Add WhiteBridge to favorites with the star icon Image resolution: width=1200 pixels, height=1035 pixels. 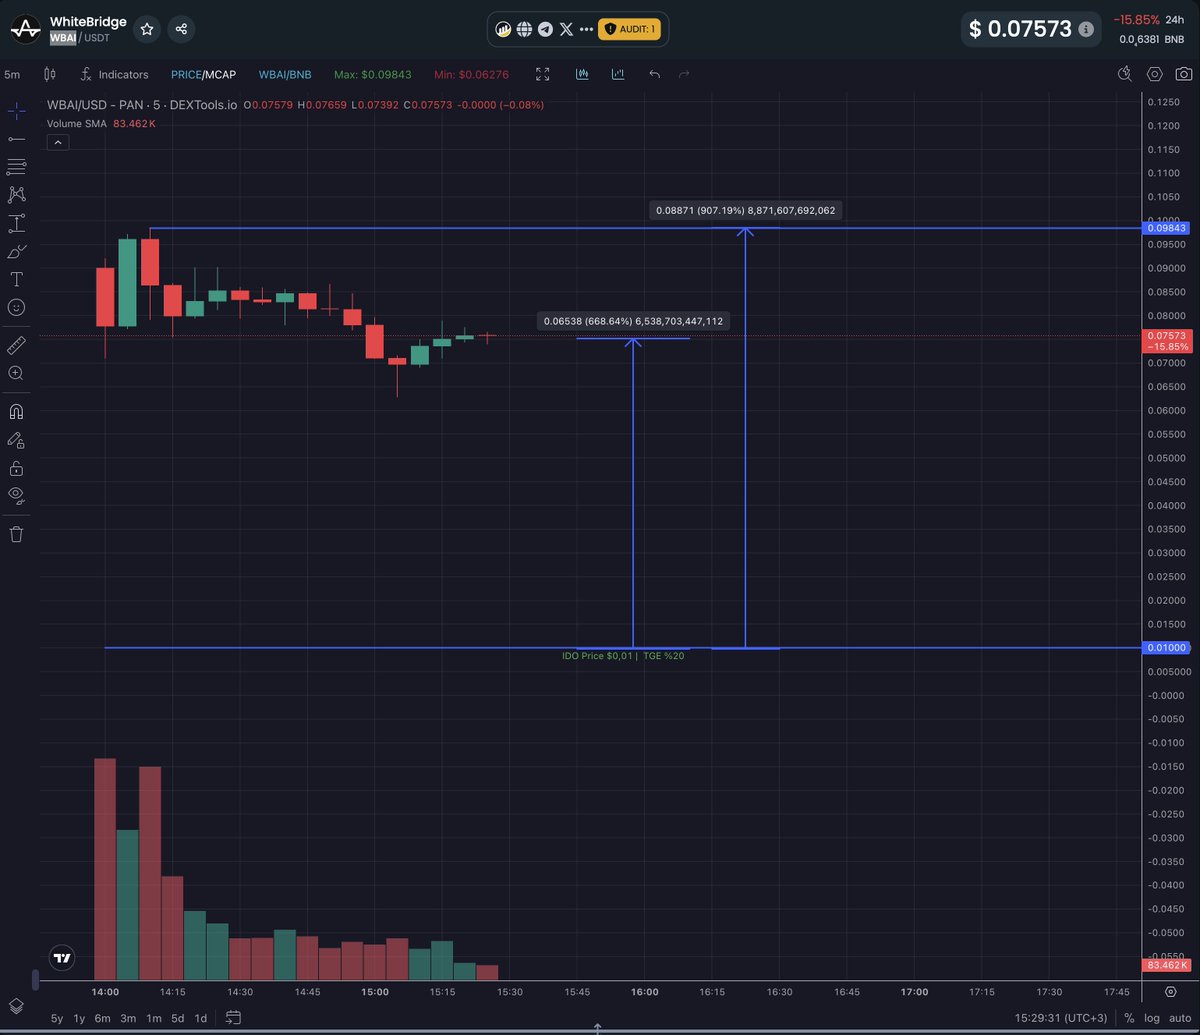point(147,29)
